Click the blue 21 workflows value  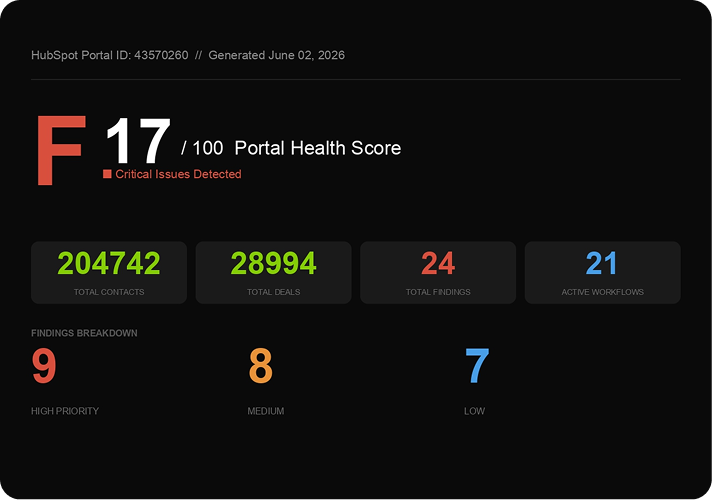tap(602, 263)
